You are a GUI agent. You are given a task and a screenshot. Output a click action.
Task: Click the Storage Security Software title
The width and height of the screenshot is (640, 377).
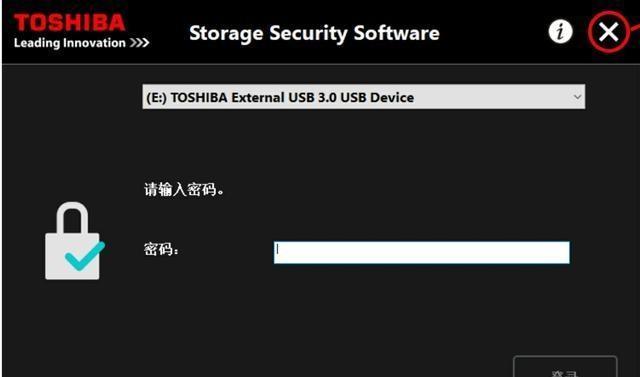[x=314, y=33]
